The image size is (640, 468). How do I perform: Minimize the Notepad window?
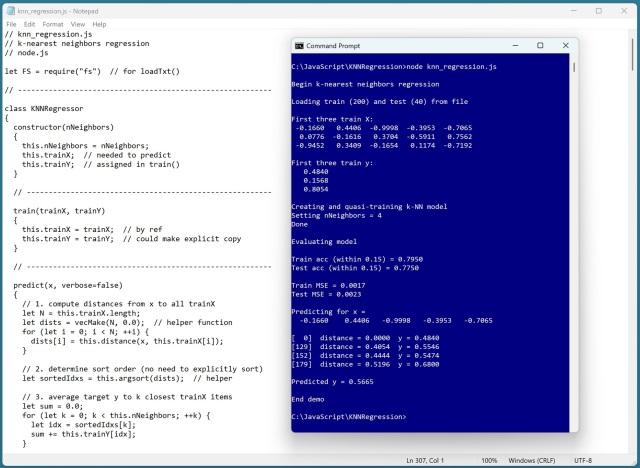[573, 11]
